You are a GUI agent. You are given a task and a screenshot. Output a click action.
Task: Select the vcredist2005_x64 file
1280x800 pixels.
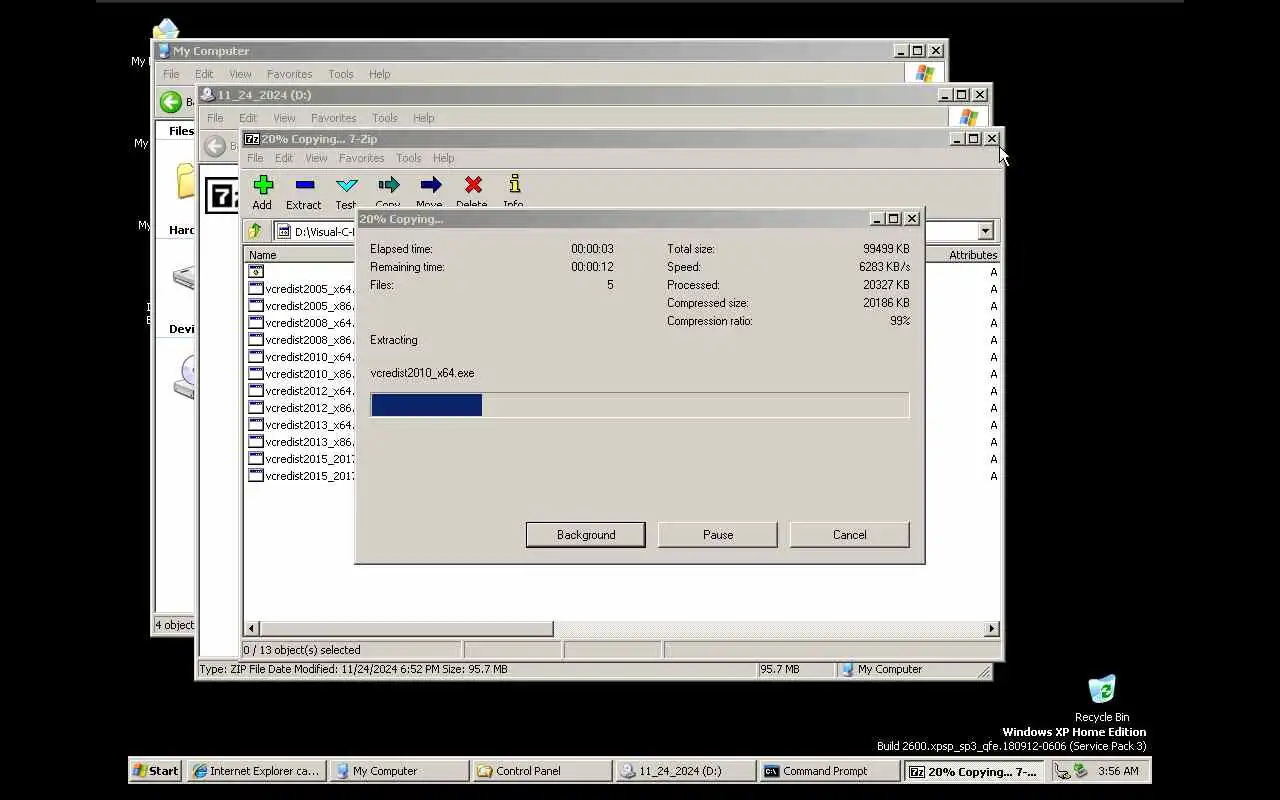pos(301,289)
